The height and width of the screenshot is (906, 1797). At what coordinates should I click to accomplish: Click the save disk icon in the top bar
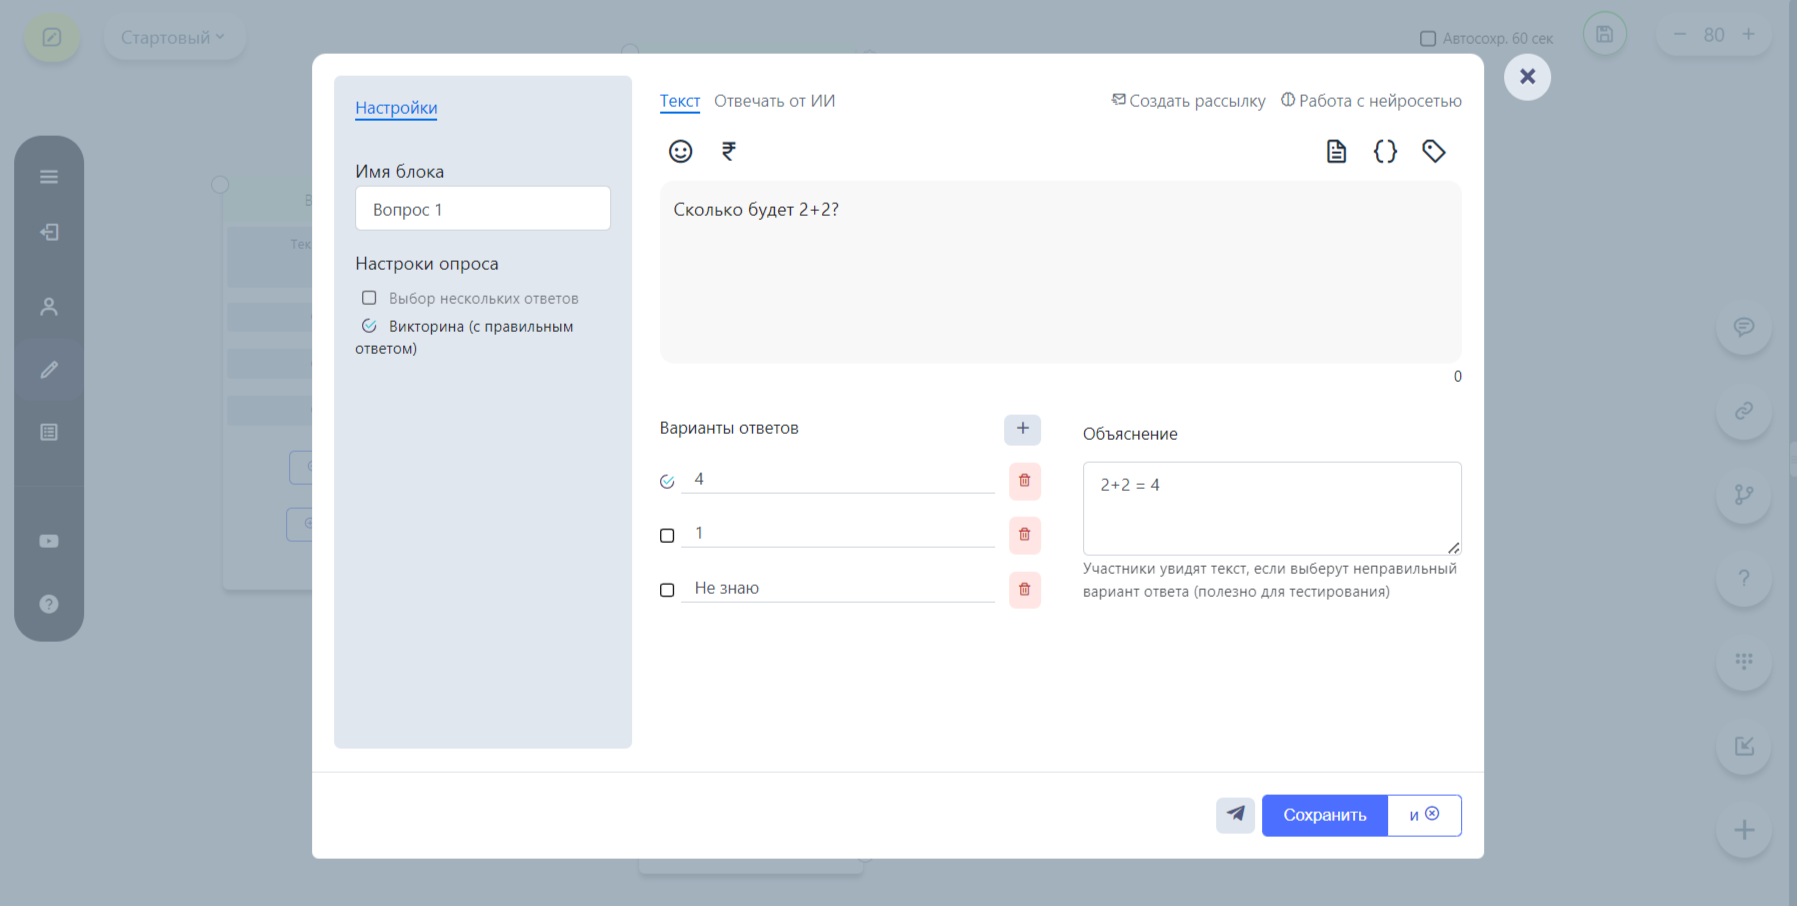point(1604,35)
